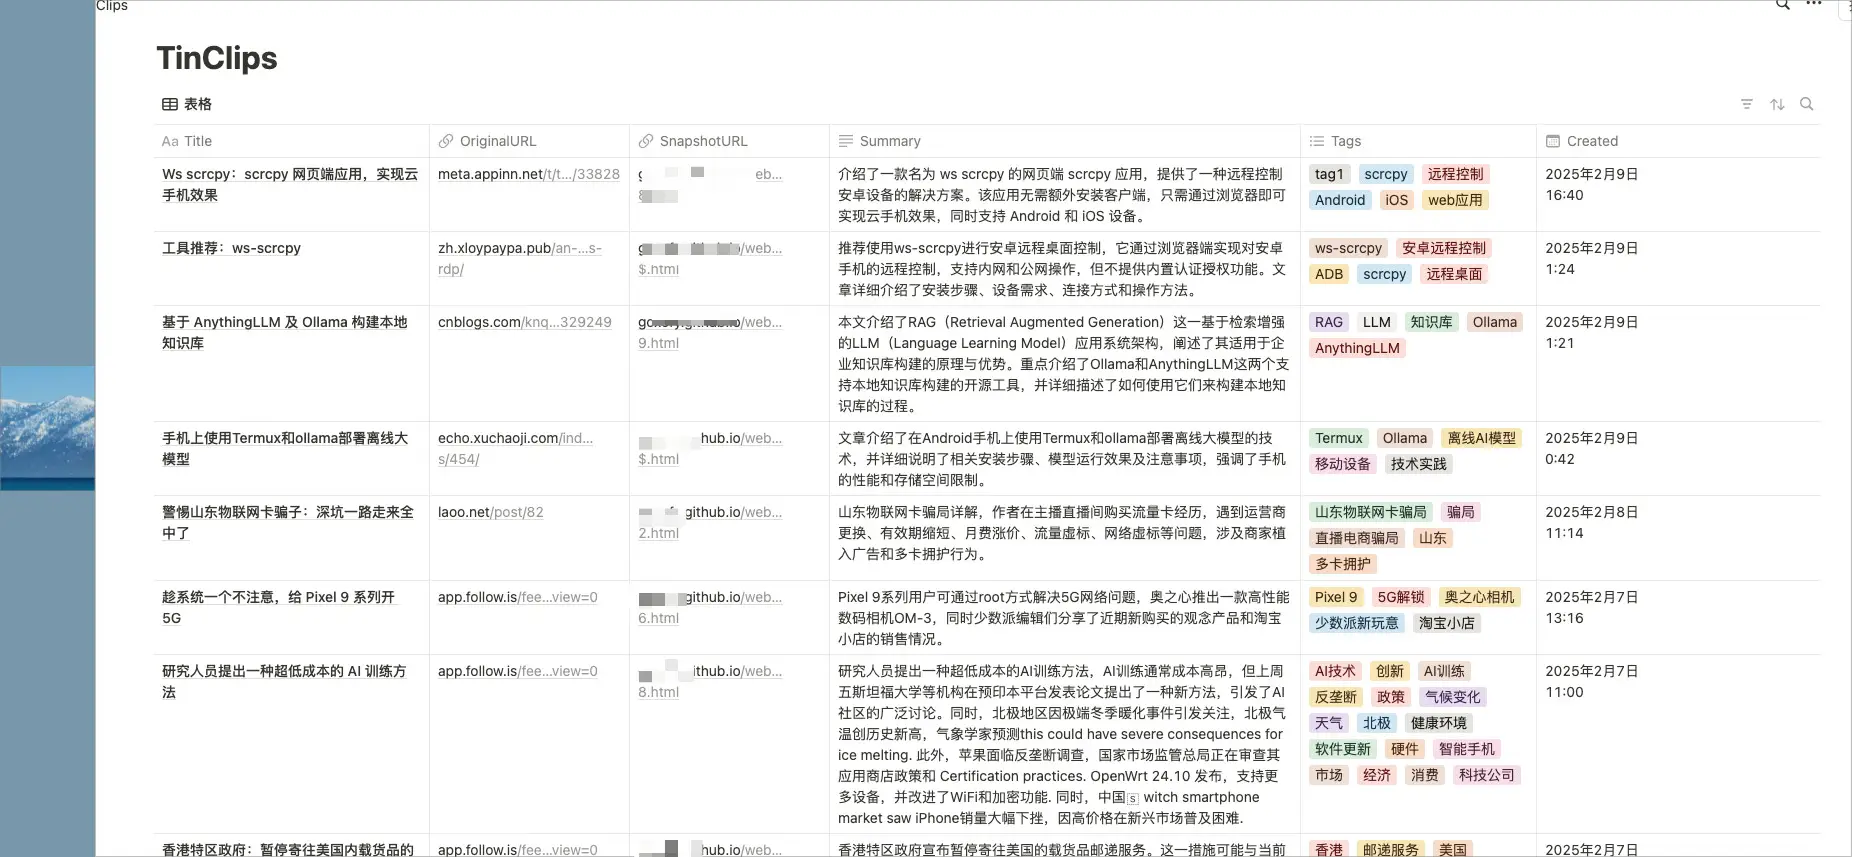Screen dimensions: 1852x857
Task: Open snapshot URL ending 6.html in Pixel 9 row
Action: click(x=710, y=607)
